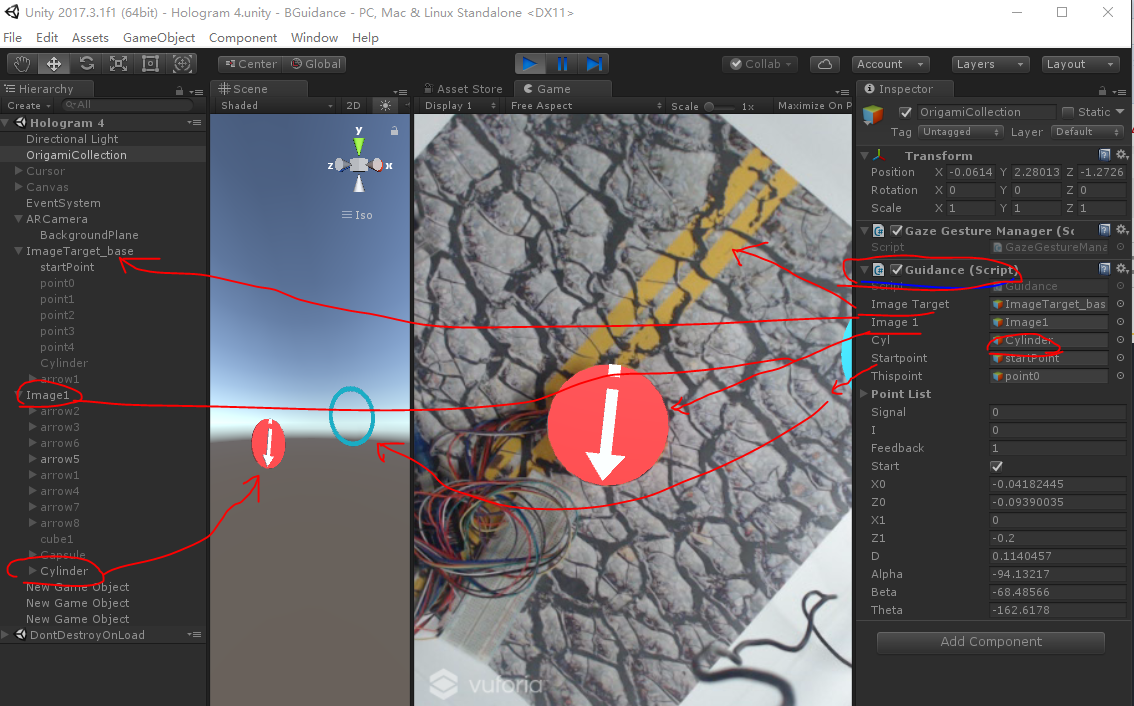Screen dimensions: 1134x706
Task: Open the object picker for the Cyl field
Action: tap(1120, 340)
